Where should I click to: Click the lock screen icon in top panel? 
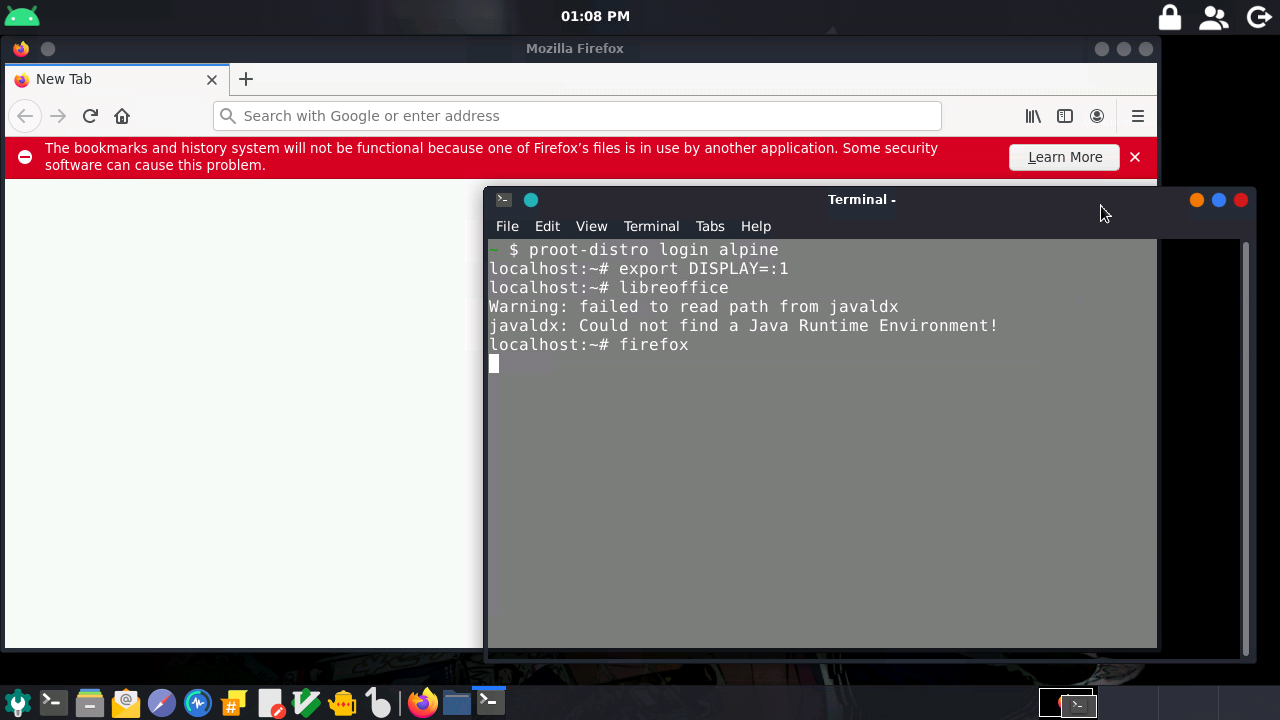click(1169, 17)
